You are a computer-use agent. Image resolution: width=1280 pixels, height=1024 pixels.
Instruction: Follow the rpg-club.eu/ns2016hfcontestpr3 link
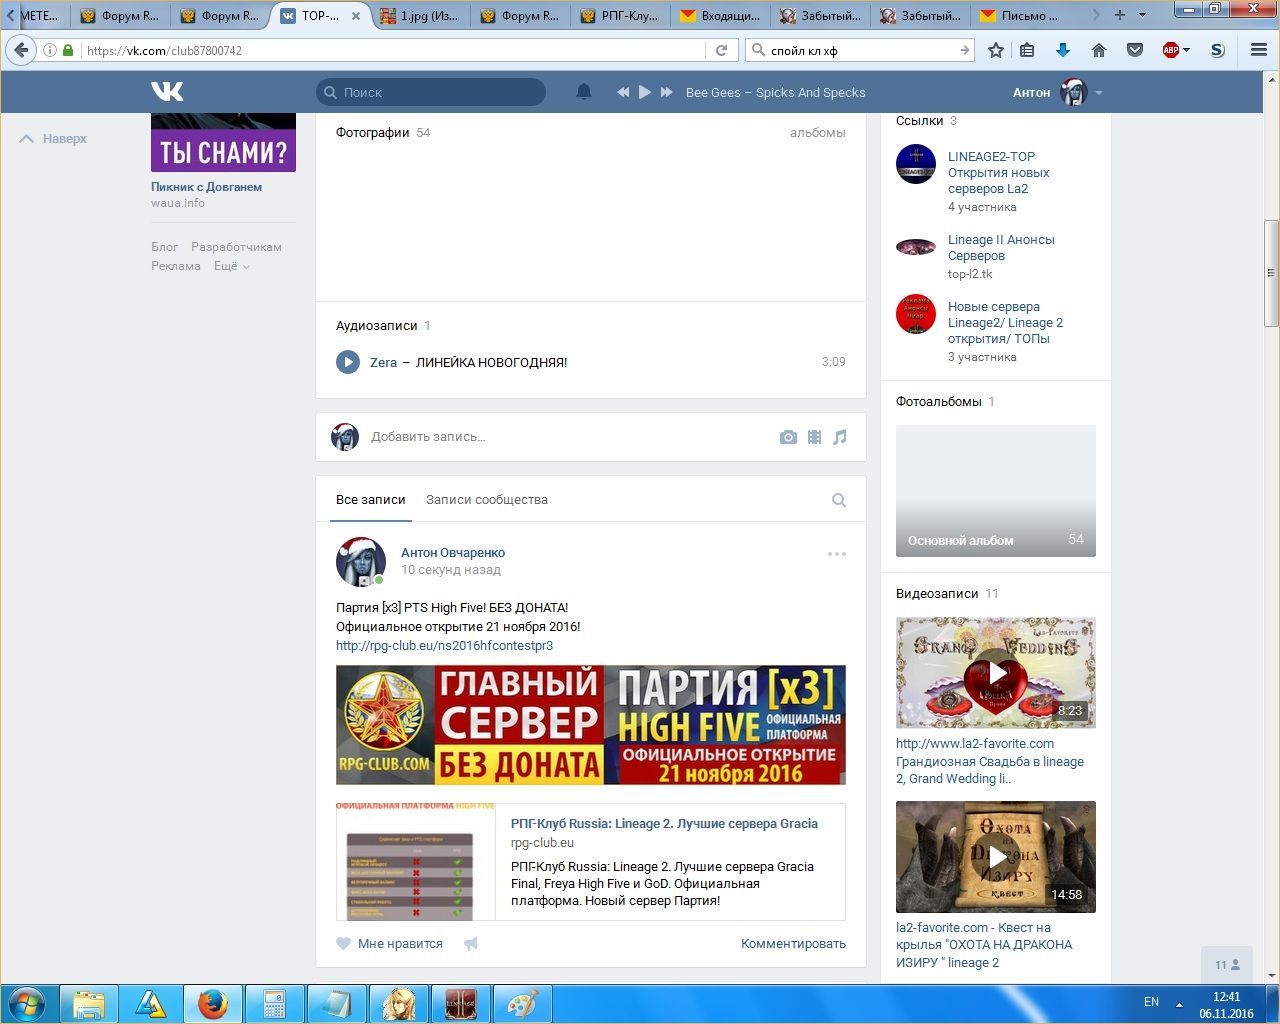[x=444, y=646]
